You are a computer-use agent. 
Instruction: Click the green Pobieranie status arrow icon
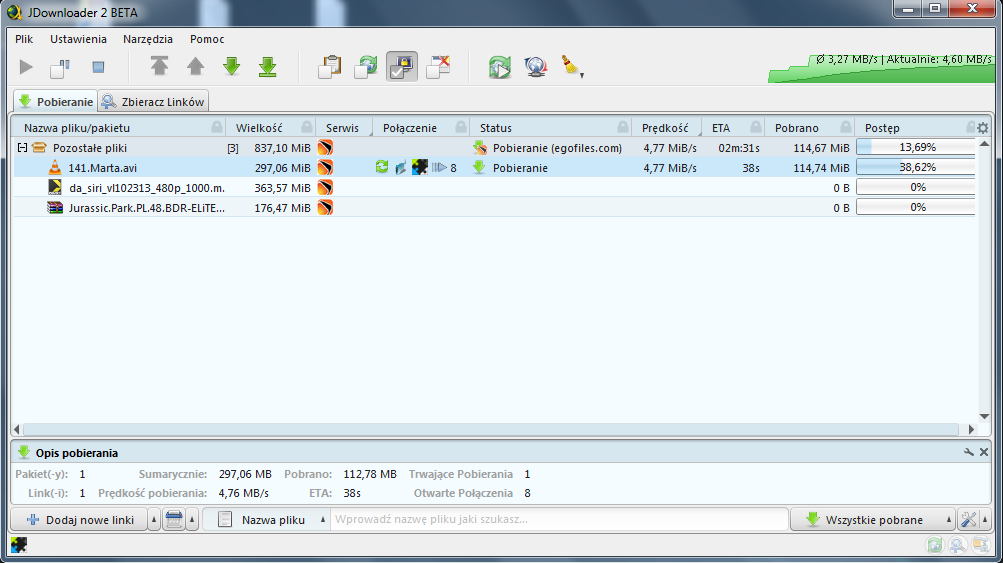479,168
